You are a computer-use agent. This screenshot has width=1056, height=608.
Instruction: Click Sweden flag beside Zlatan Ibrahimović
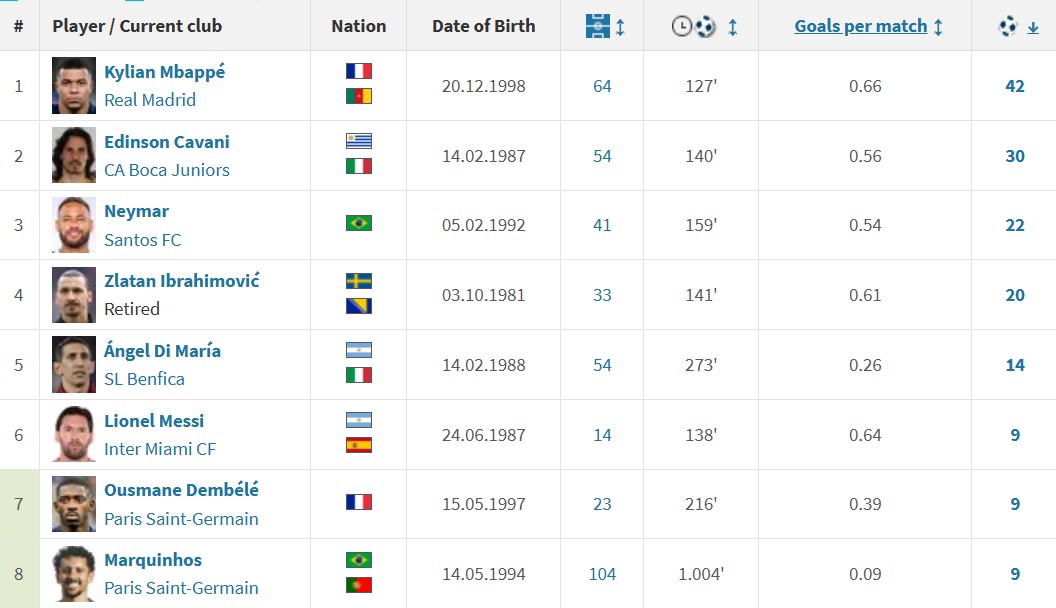coord(359,281)
